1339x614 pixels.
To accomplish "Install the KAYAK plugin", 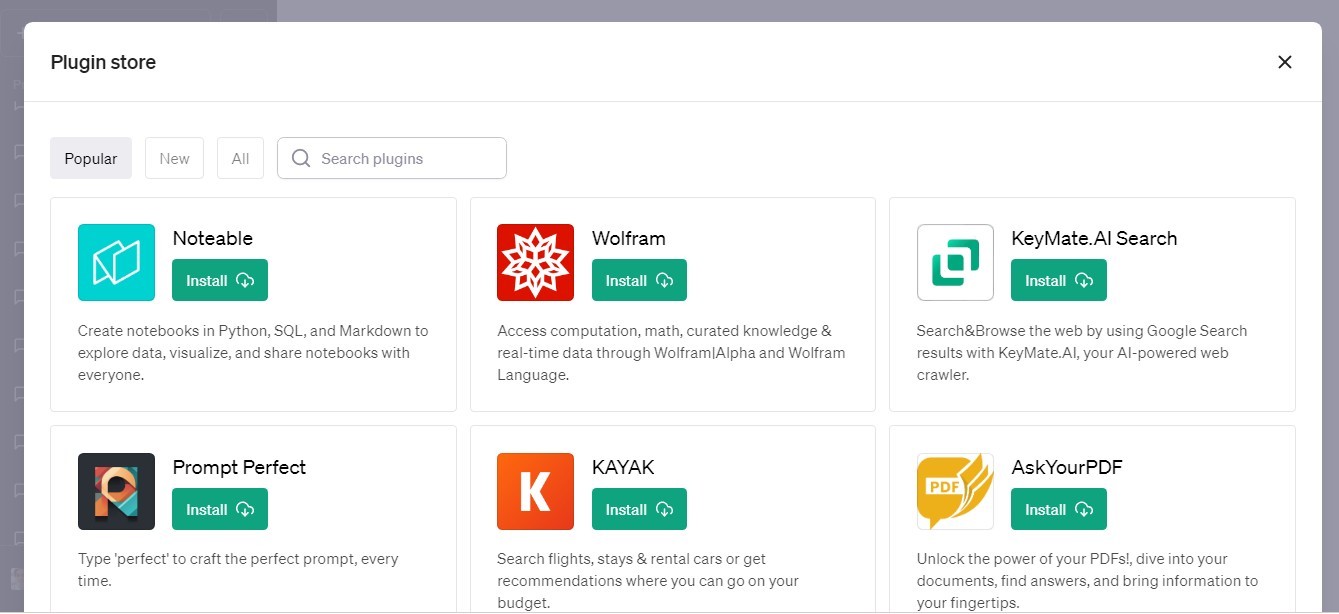I will pyautogui.click(x=638, y=509).
